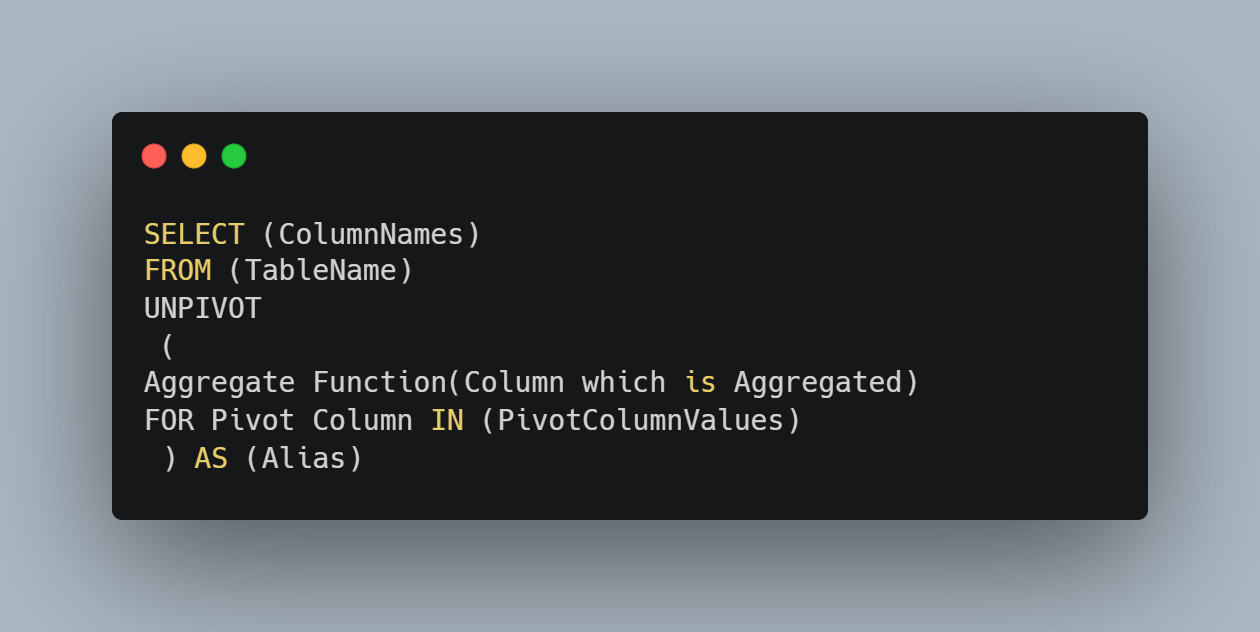The width and height of the screenshot is (1260, 632).
Task: Click the FROM keyword
Action: pos(177,271)
